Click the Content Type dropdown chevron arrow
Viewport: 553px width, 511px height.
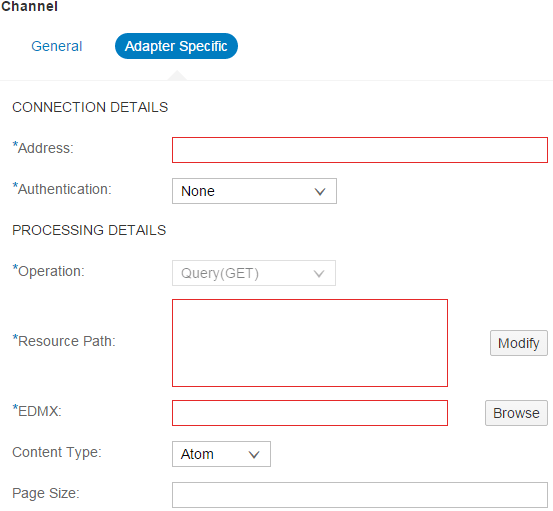point(254,455)
